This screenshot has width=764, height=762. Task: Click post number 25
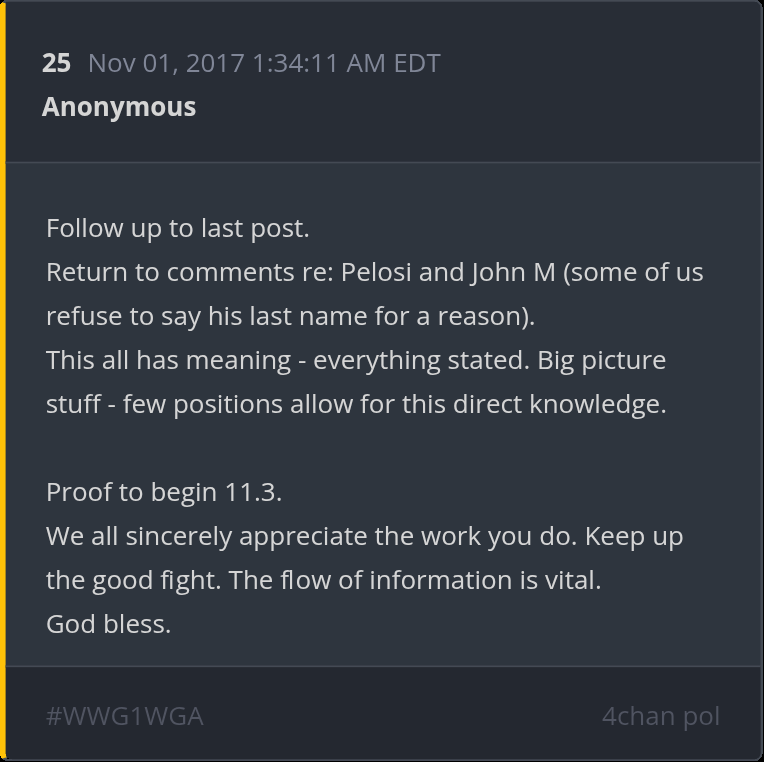(56, 63)
